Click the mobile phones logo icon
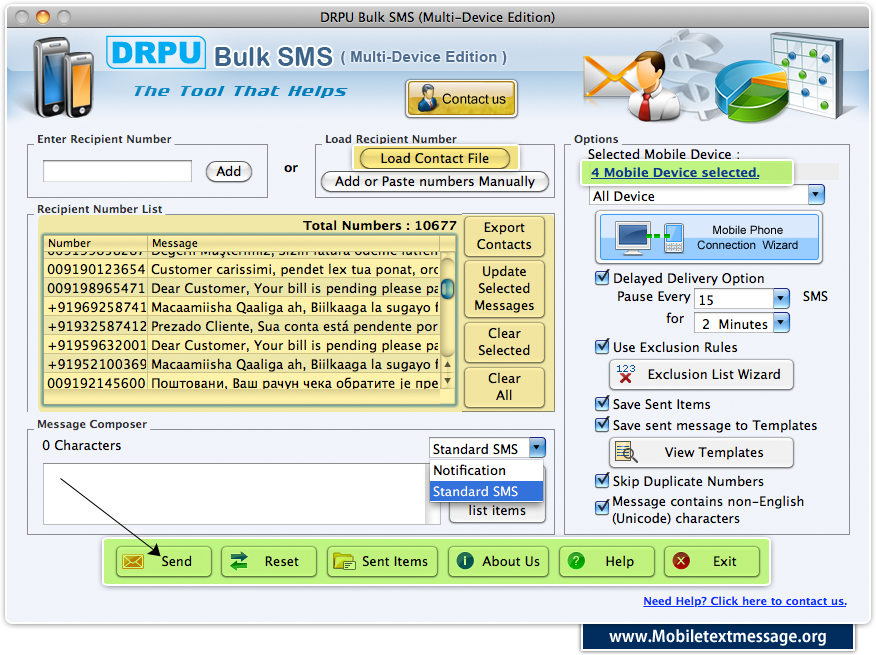Screen dimensions: 876x655 (63, 77)
